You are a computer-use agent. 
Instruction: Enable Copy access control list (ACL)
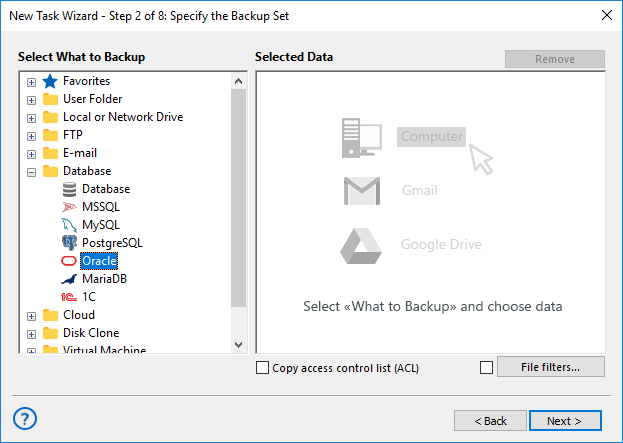tap(262, 368)
